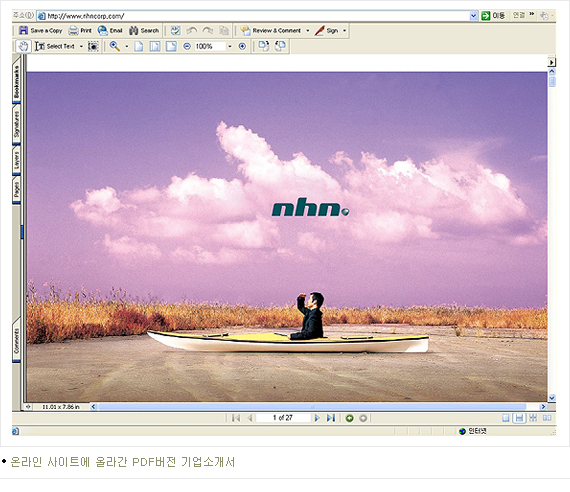The height and width of the screenshot is (492, 570).
Task: Click the green Go (이동) button
Action: pos(493,16)
